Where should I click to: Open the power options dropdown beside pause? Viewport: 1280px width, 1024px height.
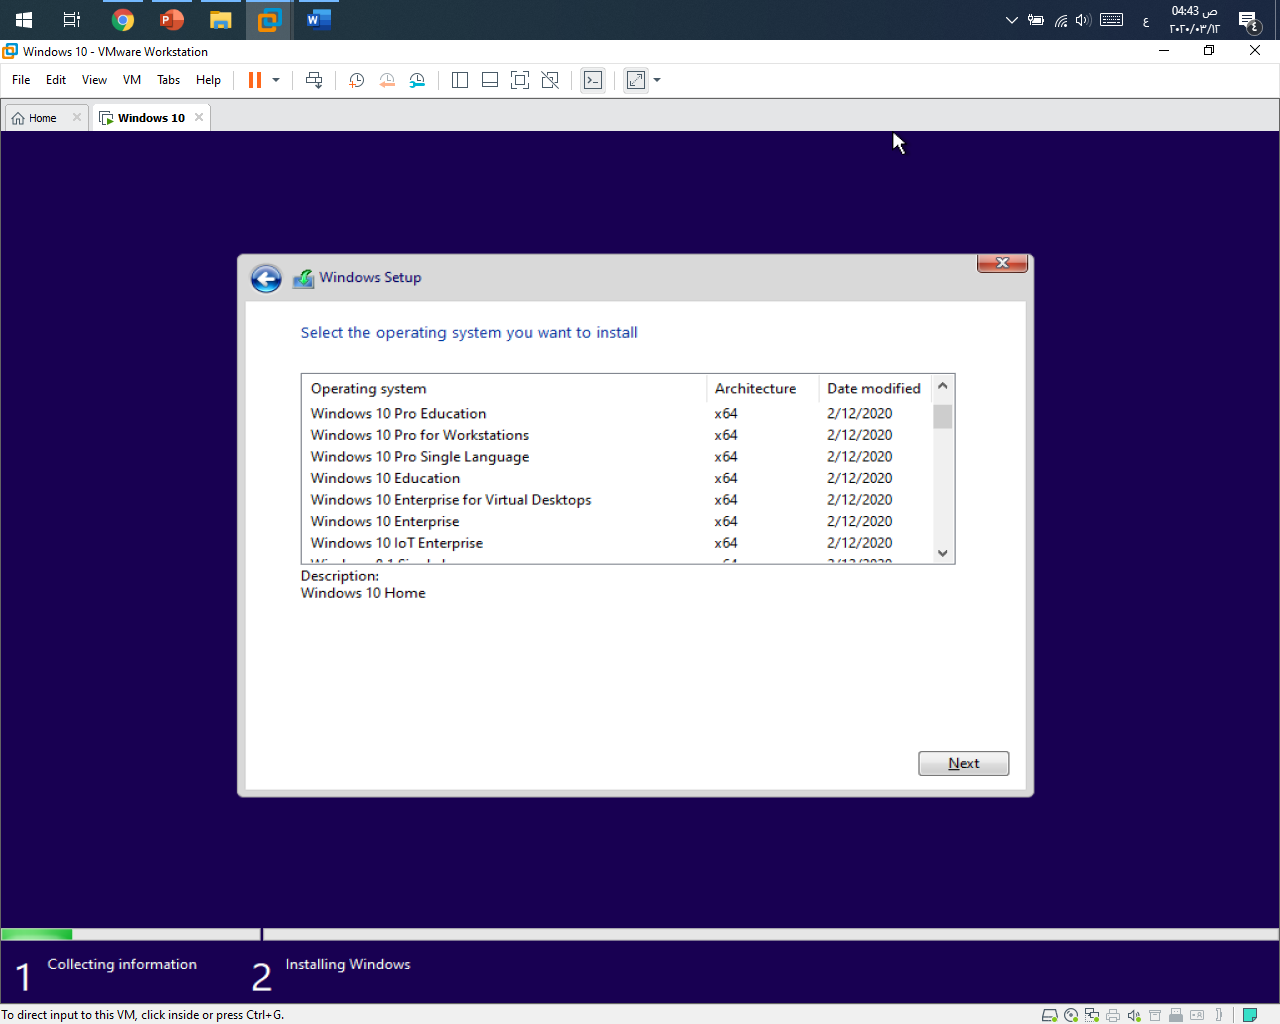[276, 80]
